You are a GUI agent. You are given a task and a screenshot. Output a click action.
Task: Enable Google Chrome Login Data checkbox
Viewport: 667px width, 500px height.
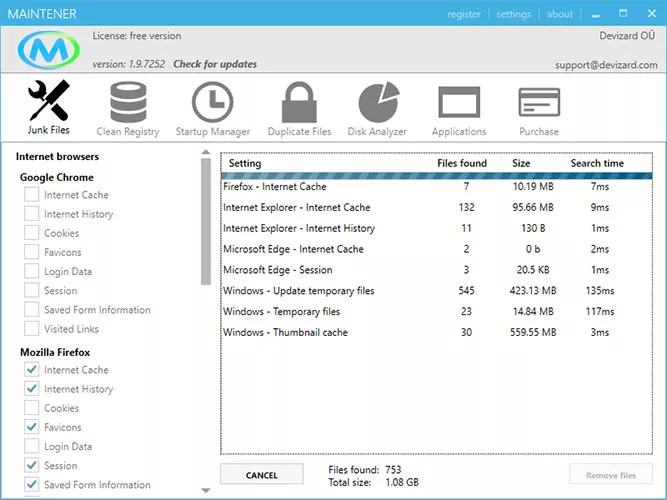click(x=31, y=271)
